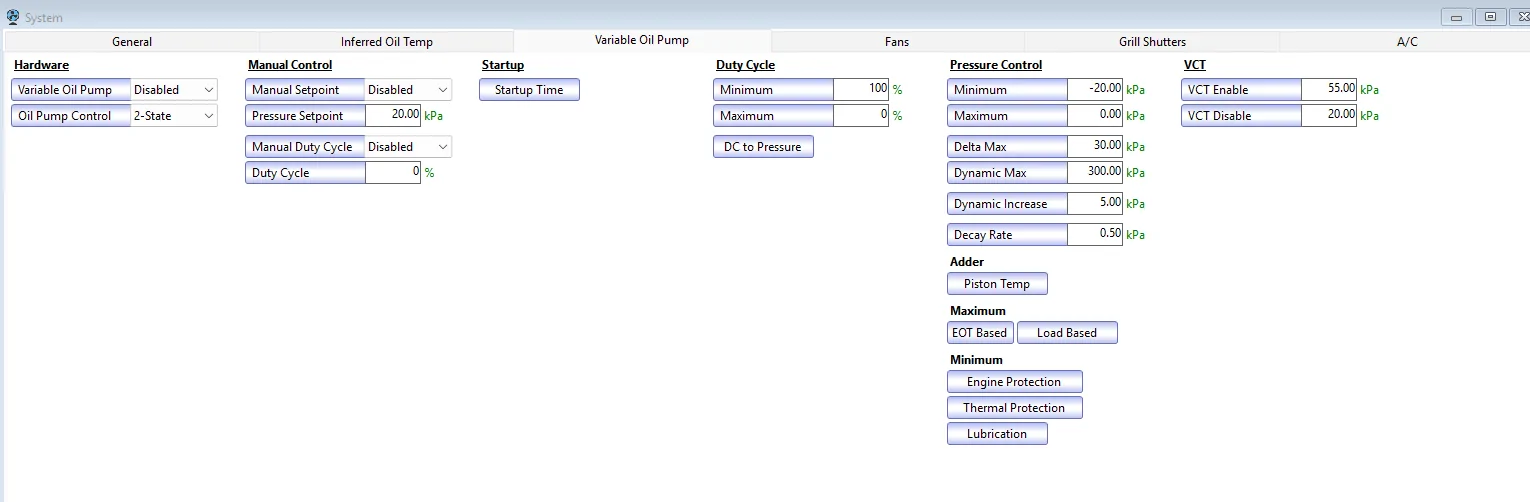This screenshot has height=502, width=1530.
Task: Click the Pressure Control section heading
Action: [996, 65]
